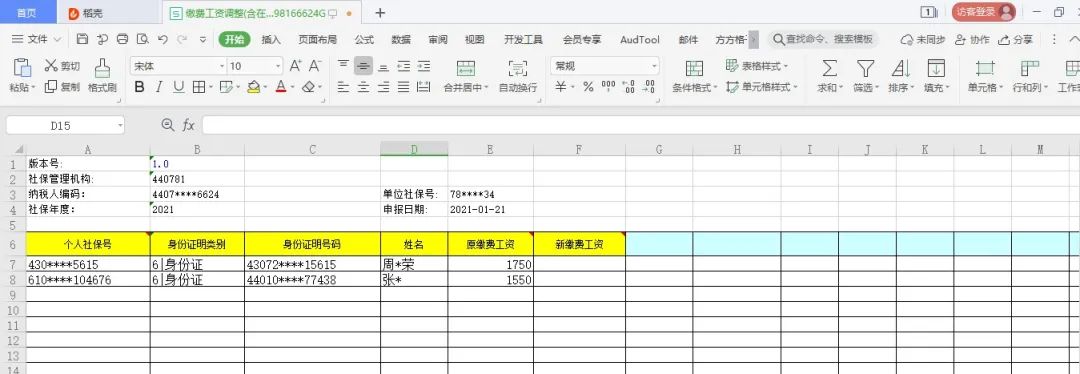Click the Merge and Center (合并居中) icon

(x=466, y=67)
